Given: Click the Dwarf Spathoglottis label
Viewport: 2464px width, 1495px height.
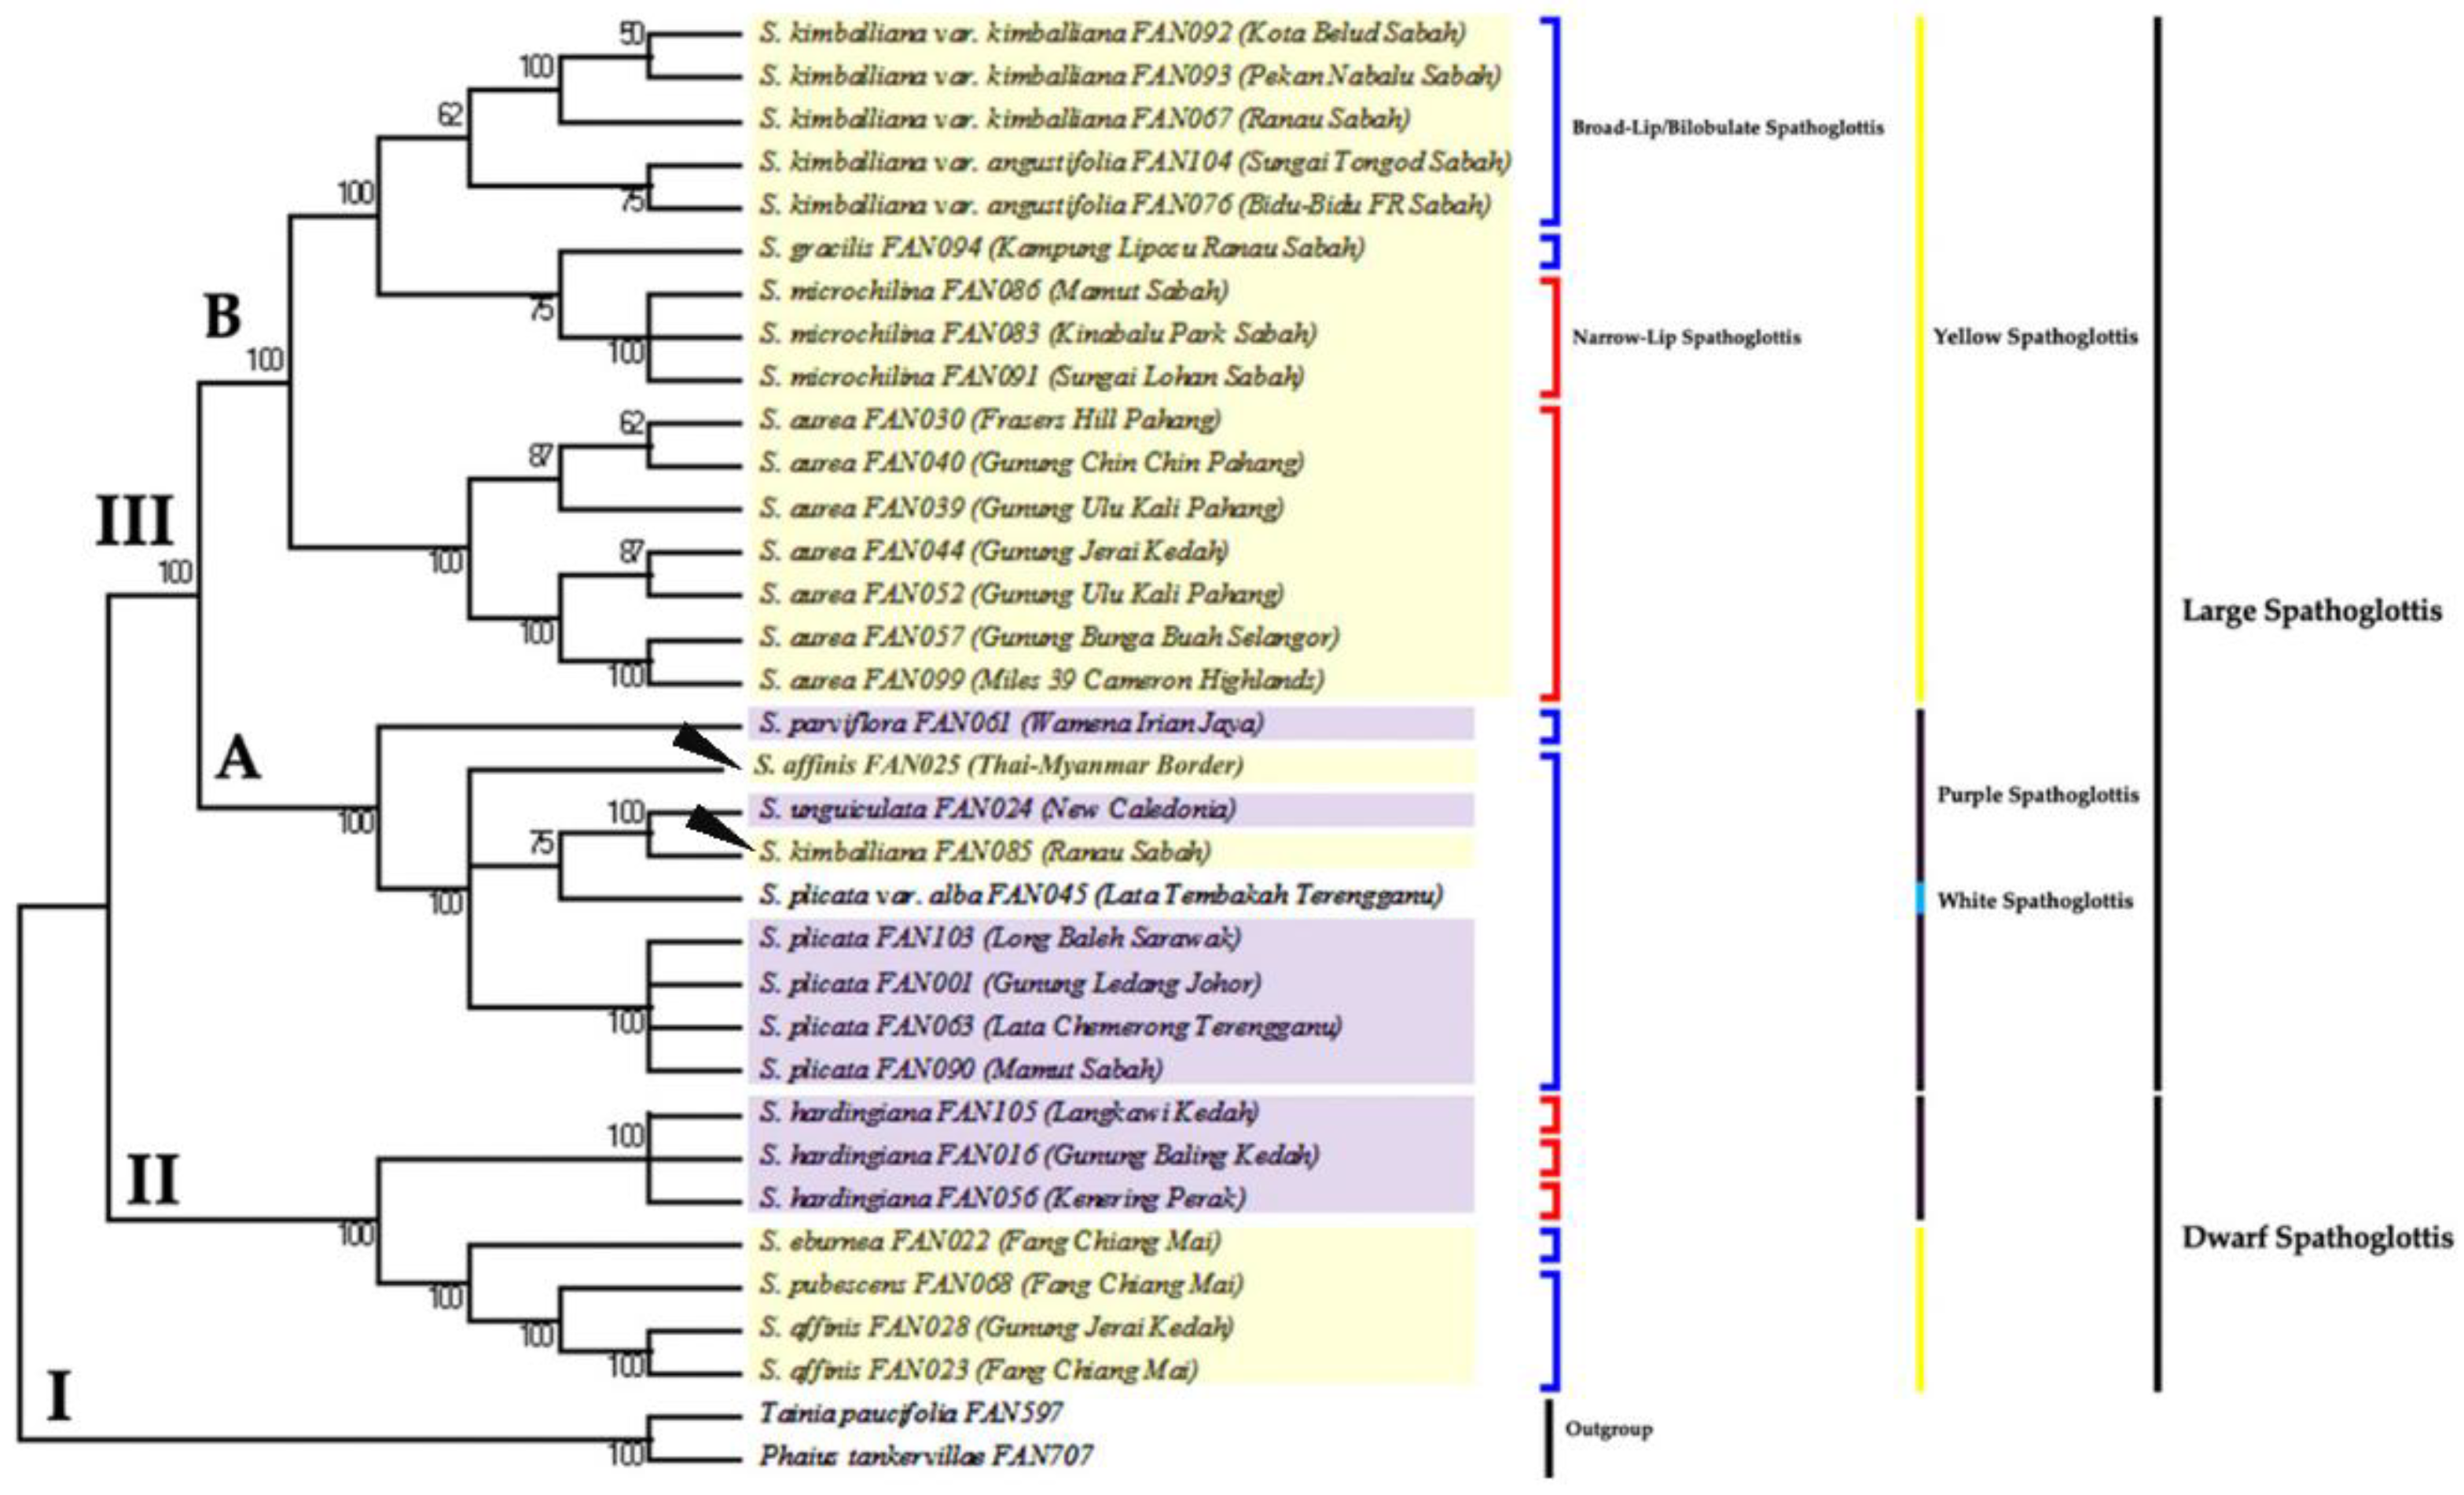Looking at the screenshot, I should 2316,1238.
